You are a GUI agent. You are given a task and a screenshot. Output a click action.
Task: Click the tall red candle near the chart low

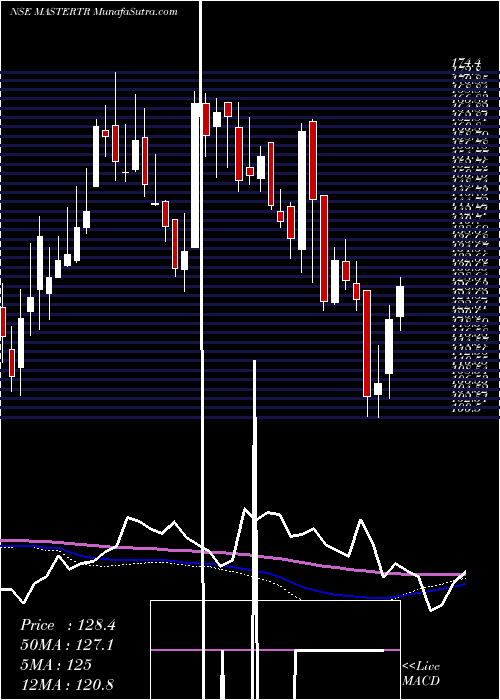367,343
